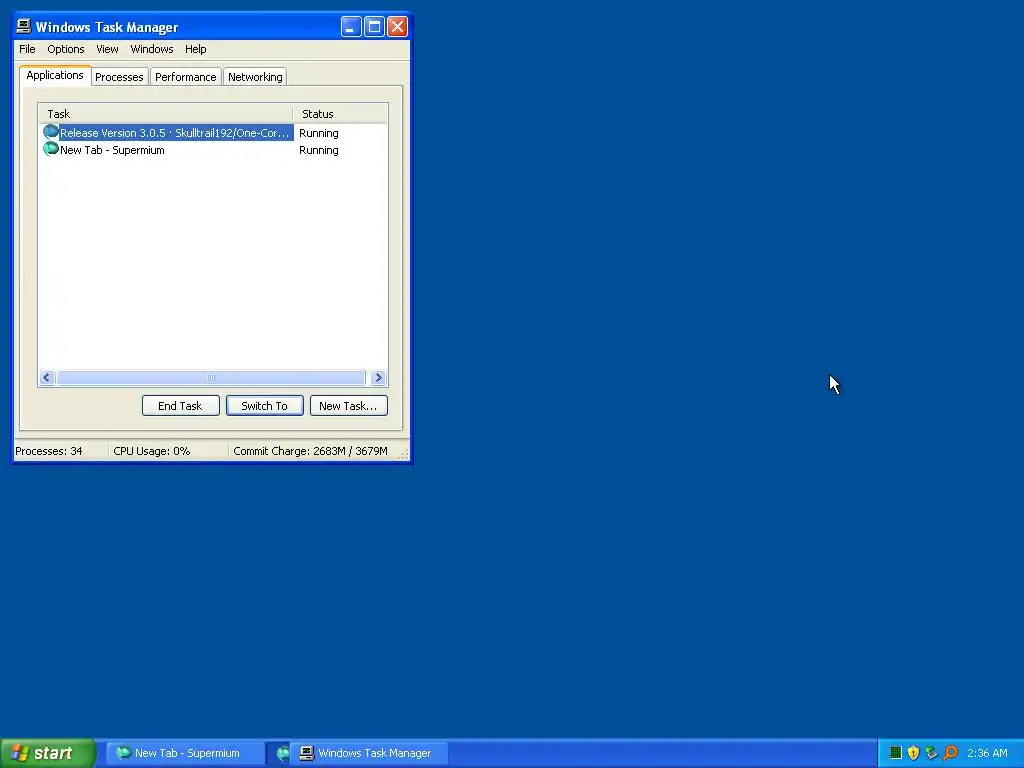Switch to the Performance tab
Screen dimensions: 1024x768
click(185, 77)
